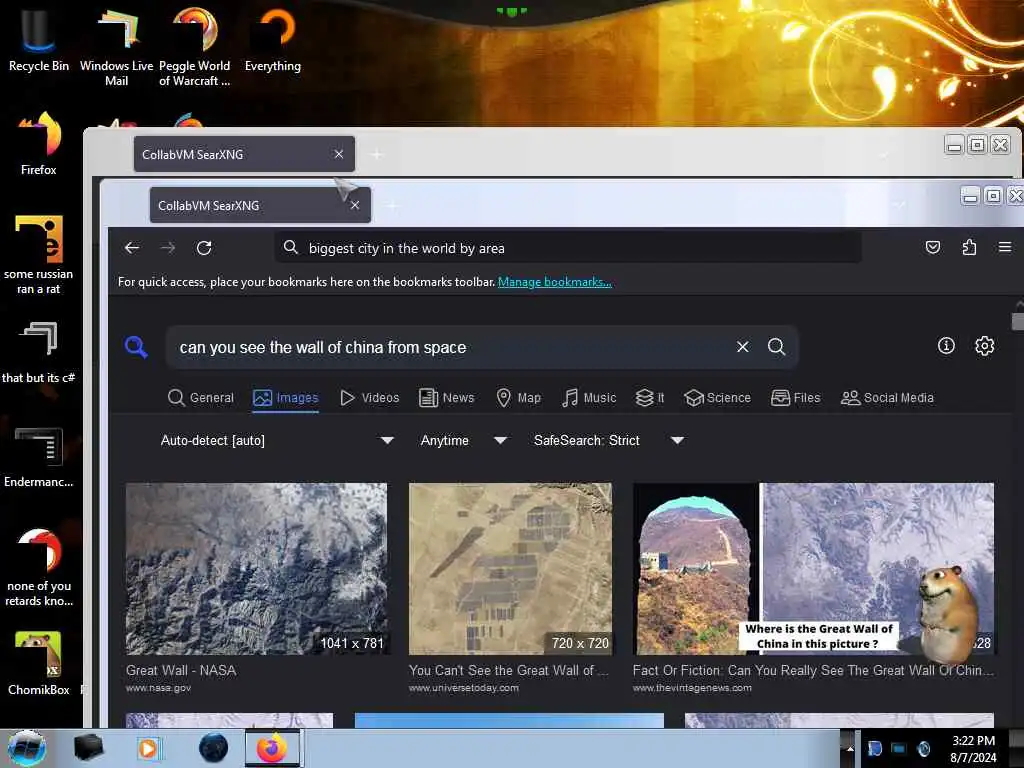Open the SearXNG info (i) icon

pos(946,346)
